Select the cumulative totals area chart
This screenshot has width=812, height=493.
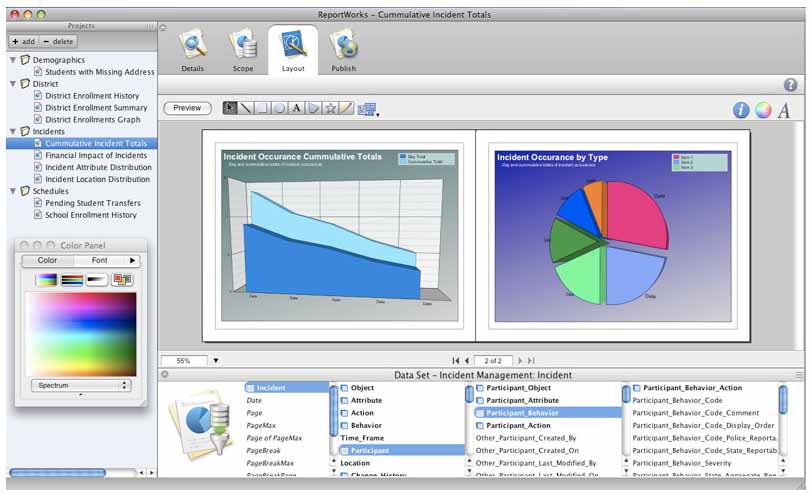point(339,236)
